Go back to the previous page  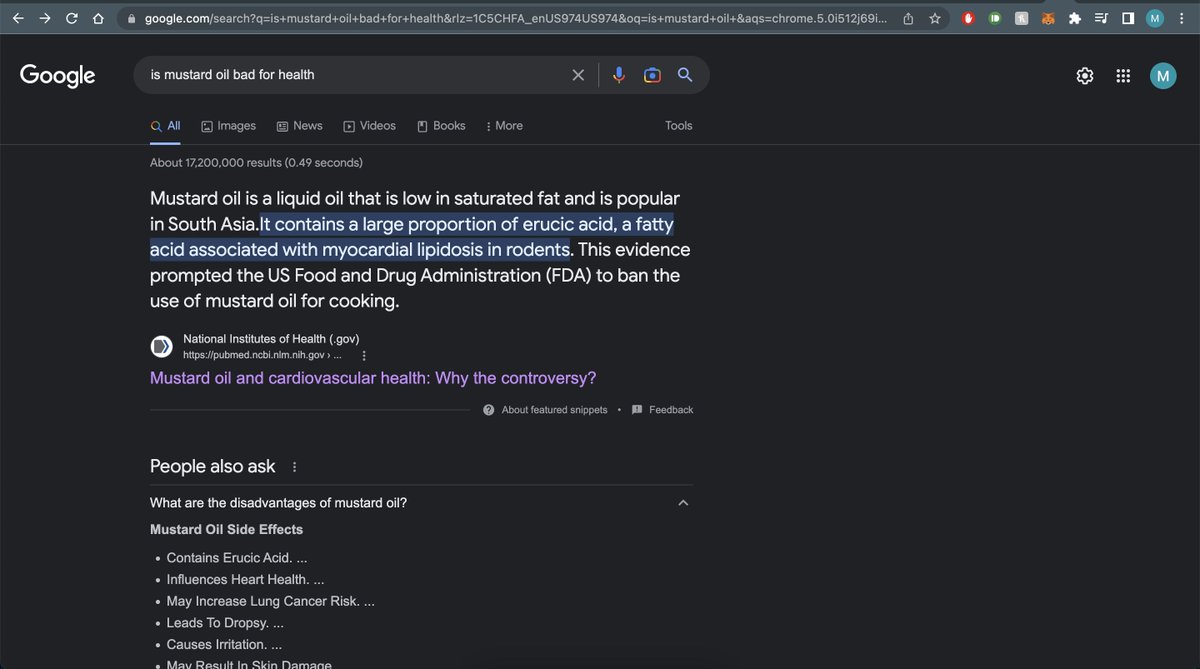coord(18,19)
